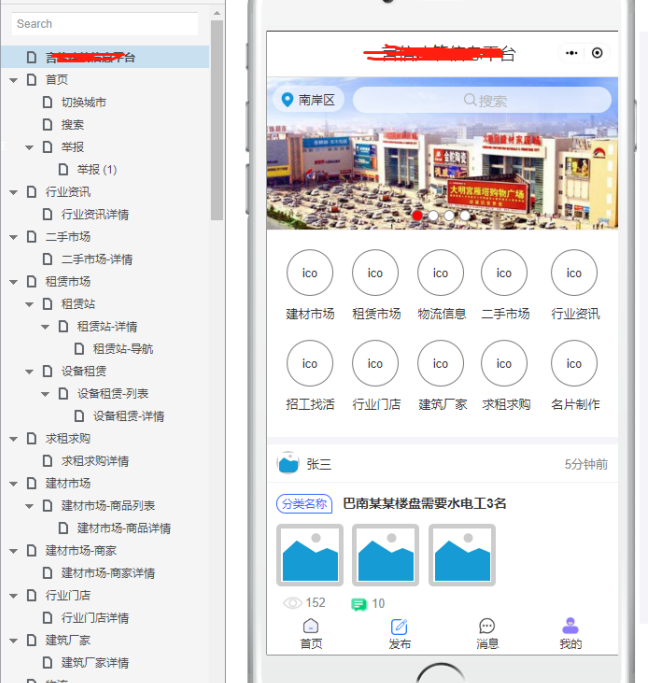The image size is (648, 683).
Task: Open the 行业资讯 category icon
Action: (574, 273)
